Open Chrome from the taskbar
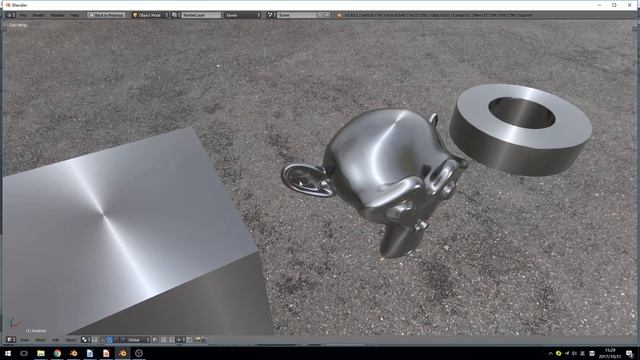Image resolution: width=640 pixels, height=360 pixels. click(57, 353)
